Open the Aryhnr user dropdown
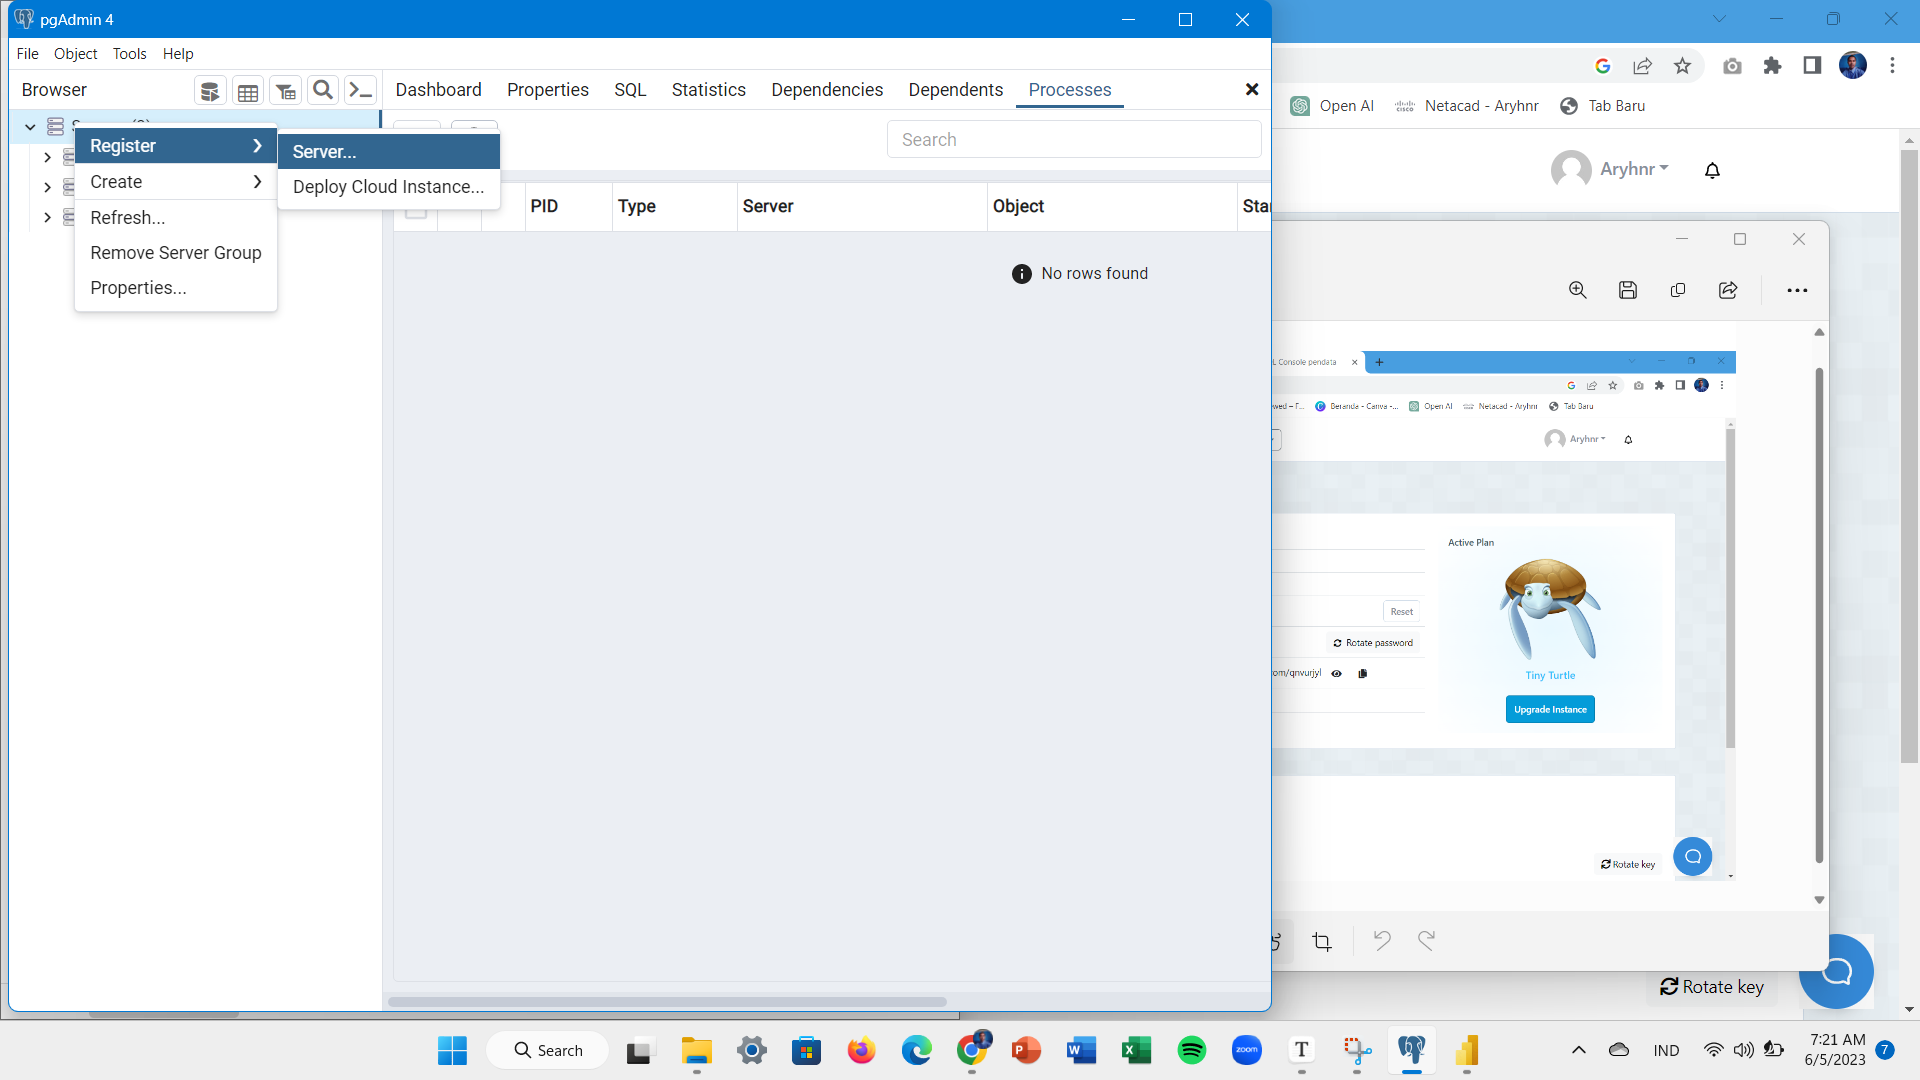This screenshot has width=1920, height=1080. click(1633, 169)
